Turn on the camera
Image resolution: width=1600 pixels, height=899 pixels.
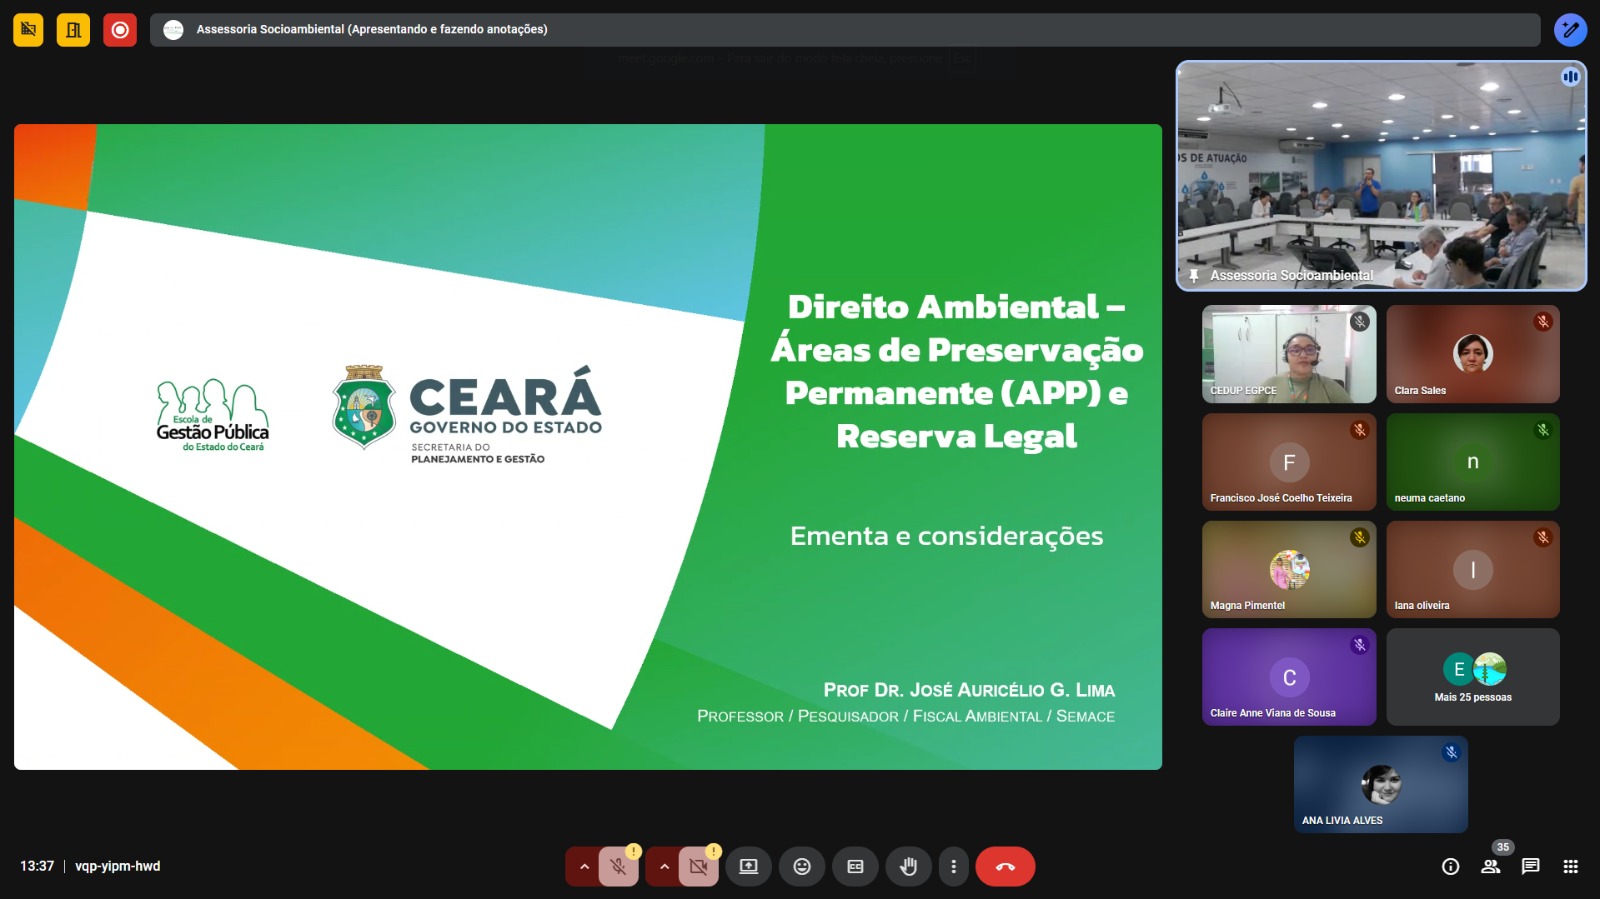pos(698,867)
